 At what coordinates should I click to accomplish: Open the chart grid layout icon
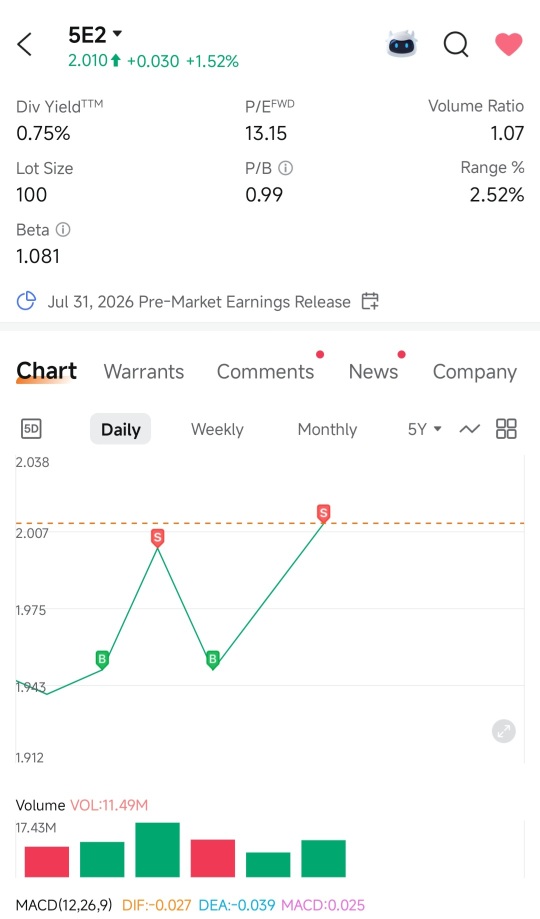(x=506, y=429)
